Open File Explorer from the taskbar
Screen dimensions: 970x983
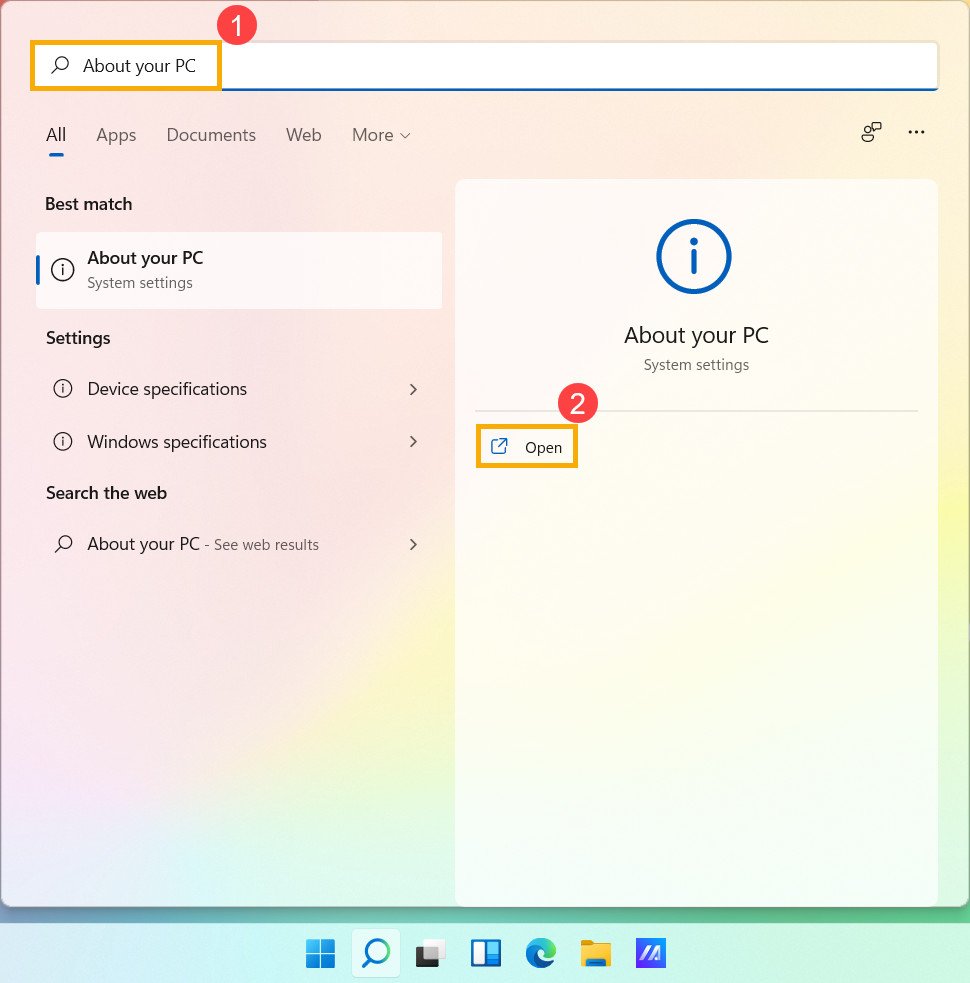coord(596,954)
